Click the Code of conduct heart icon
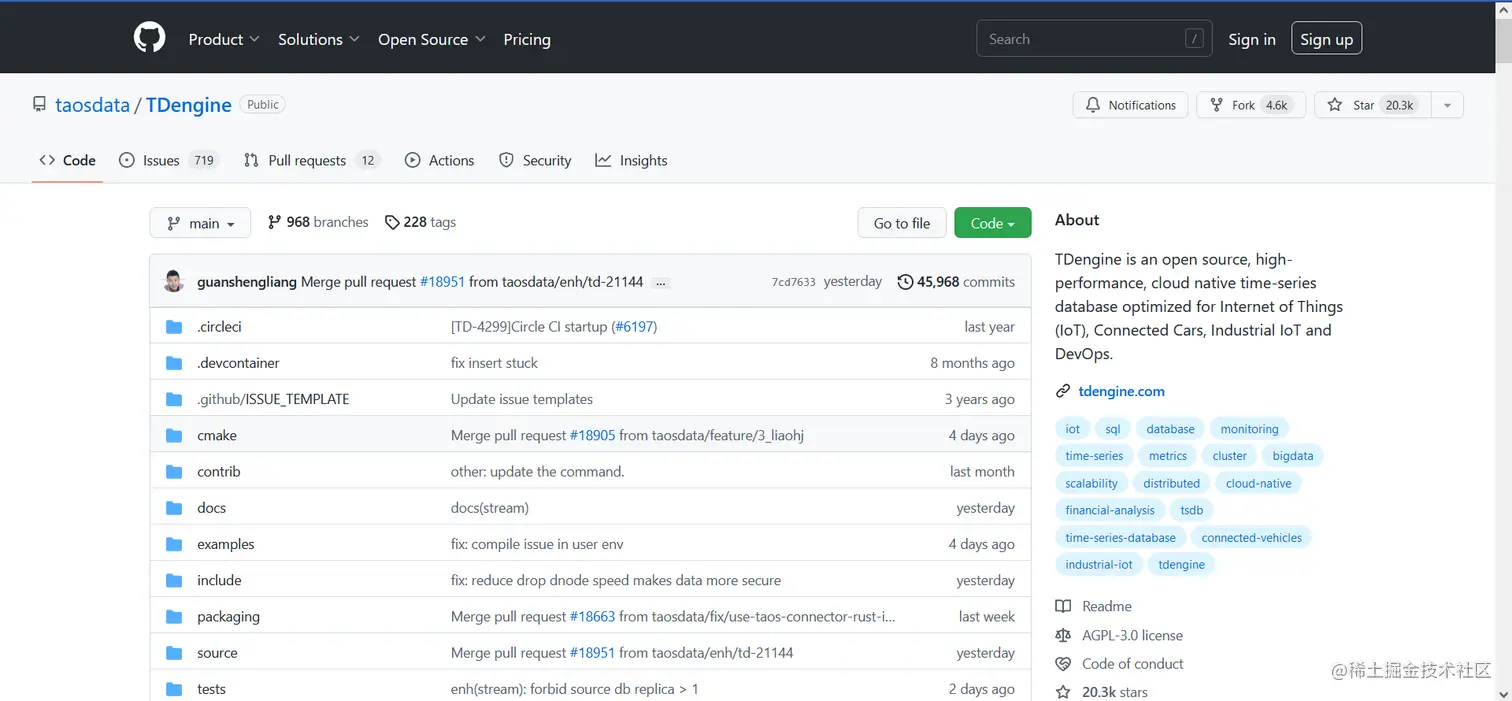Viewport: 1512px width, 701px height. click(x=1063, y=664)
